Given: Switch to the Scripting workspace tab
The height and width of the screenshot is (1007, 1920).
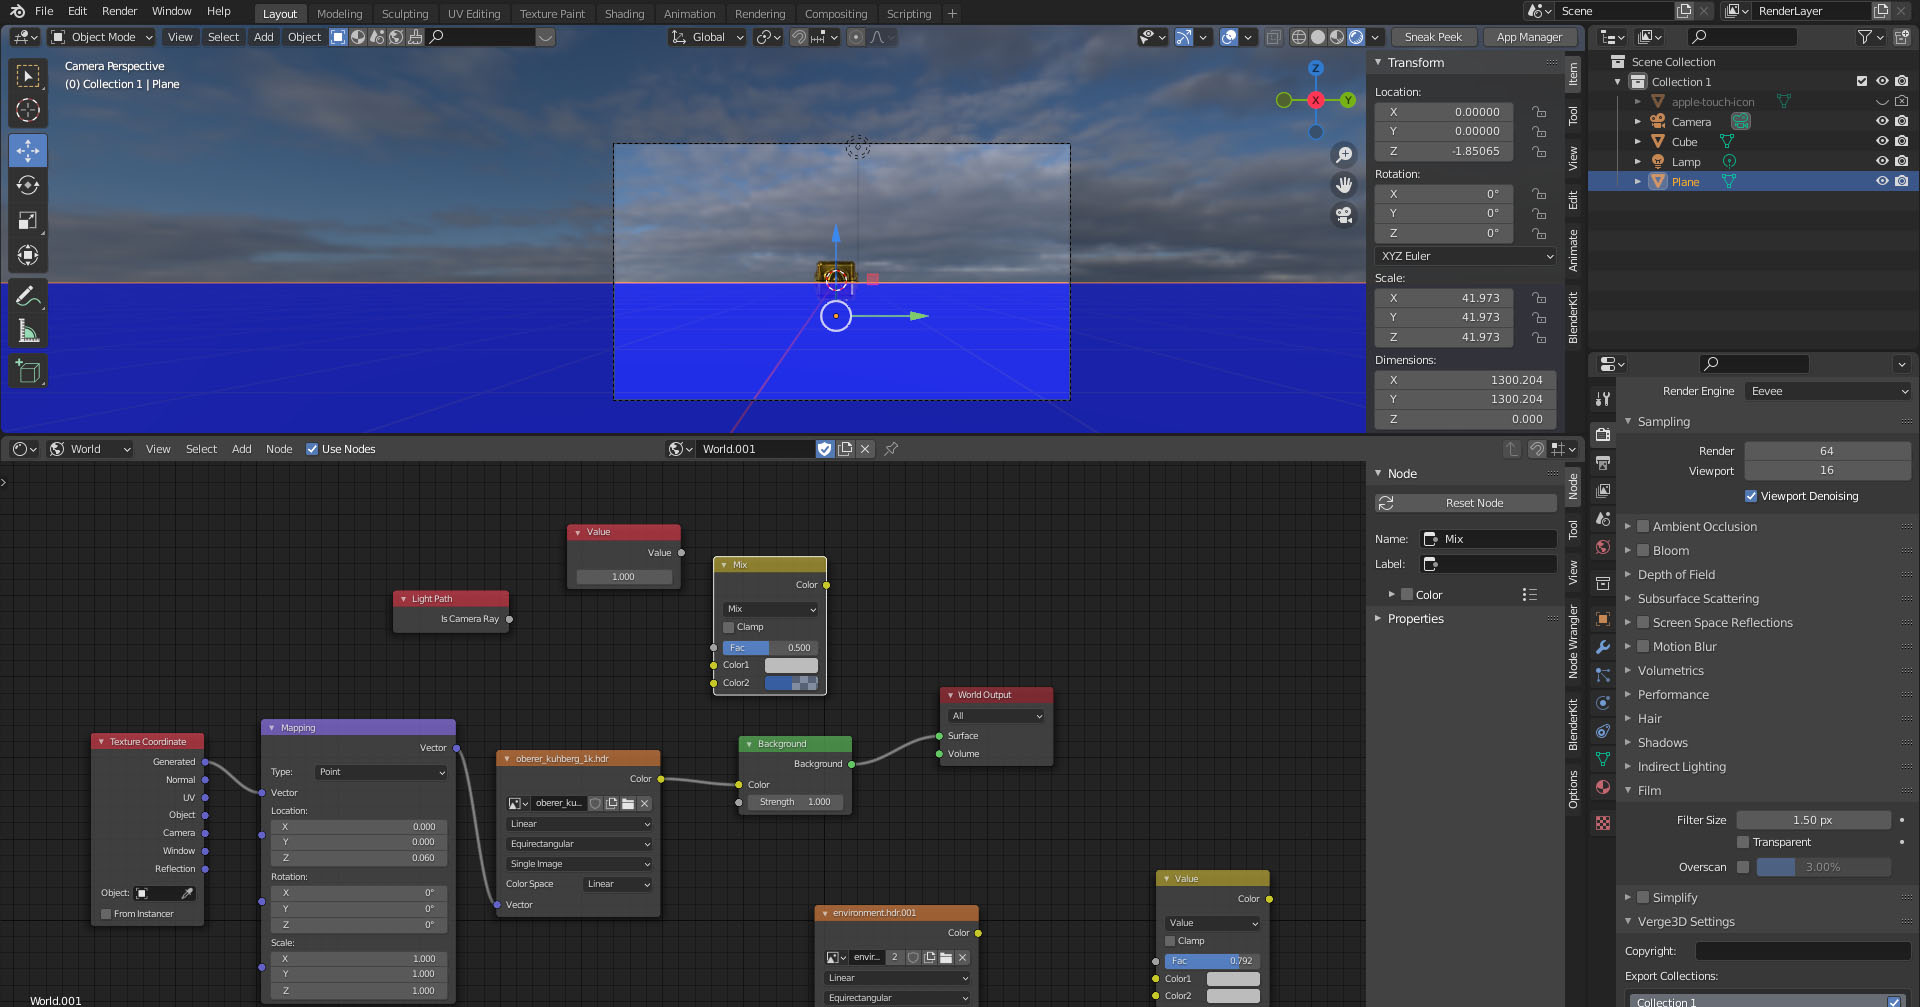Looking at the screenshot, I should coord(908,14).
